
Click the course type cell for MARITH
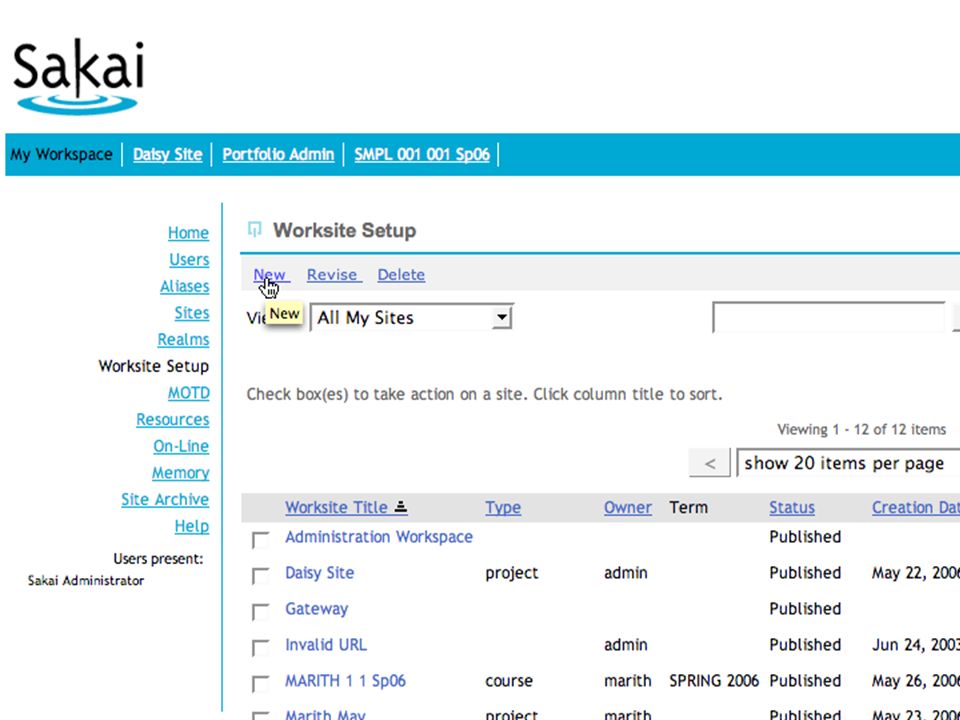(509, 681)
